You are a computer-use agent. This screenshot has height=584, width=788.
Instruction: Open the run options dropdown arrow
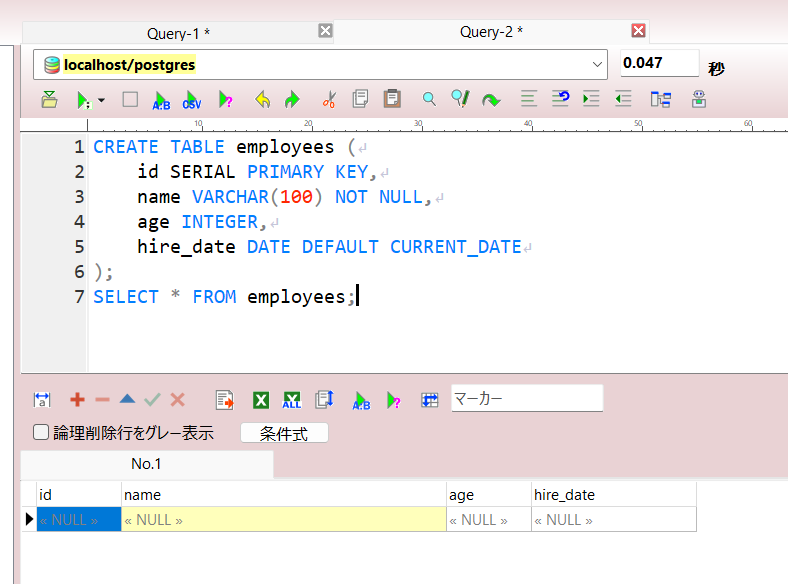coord(101,101)
